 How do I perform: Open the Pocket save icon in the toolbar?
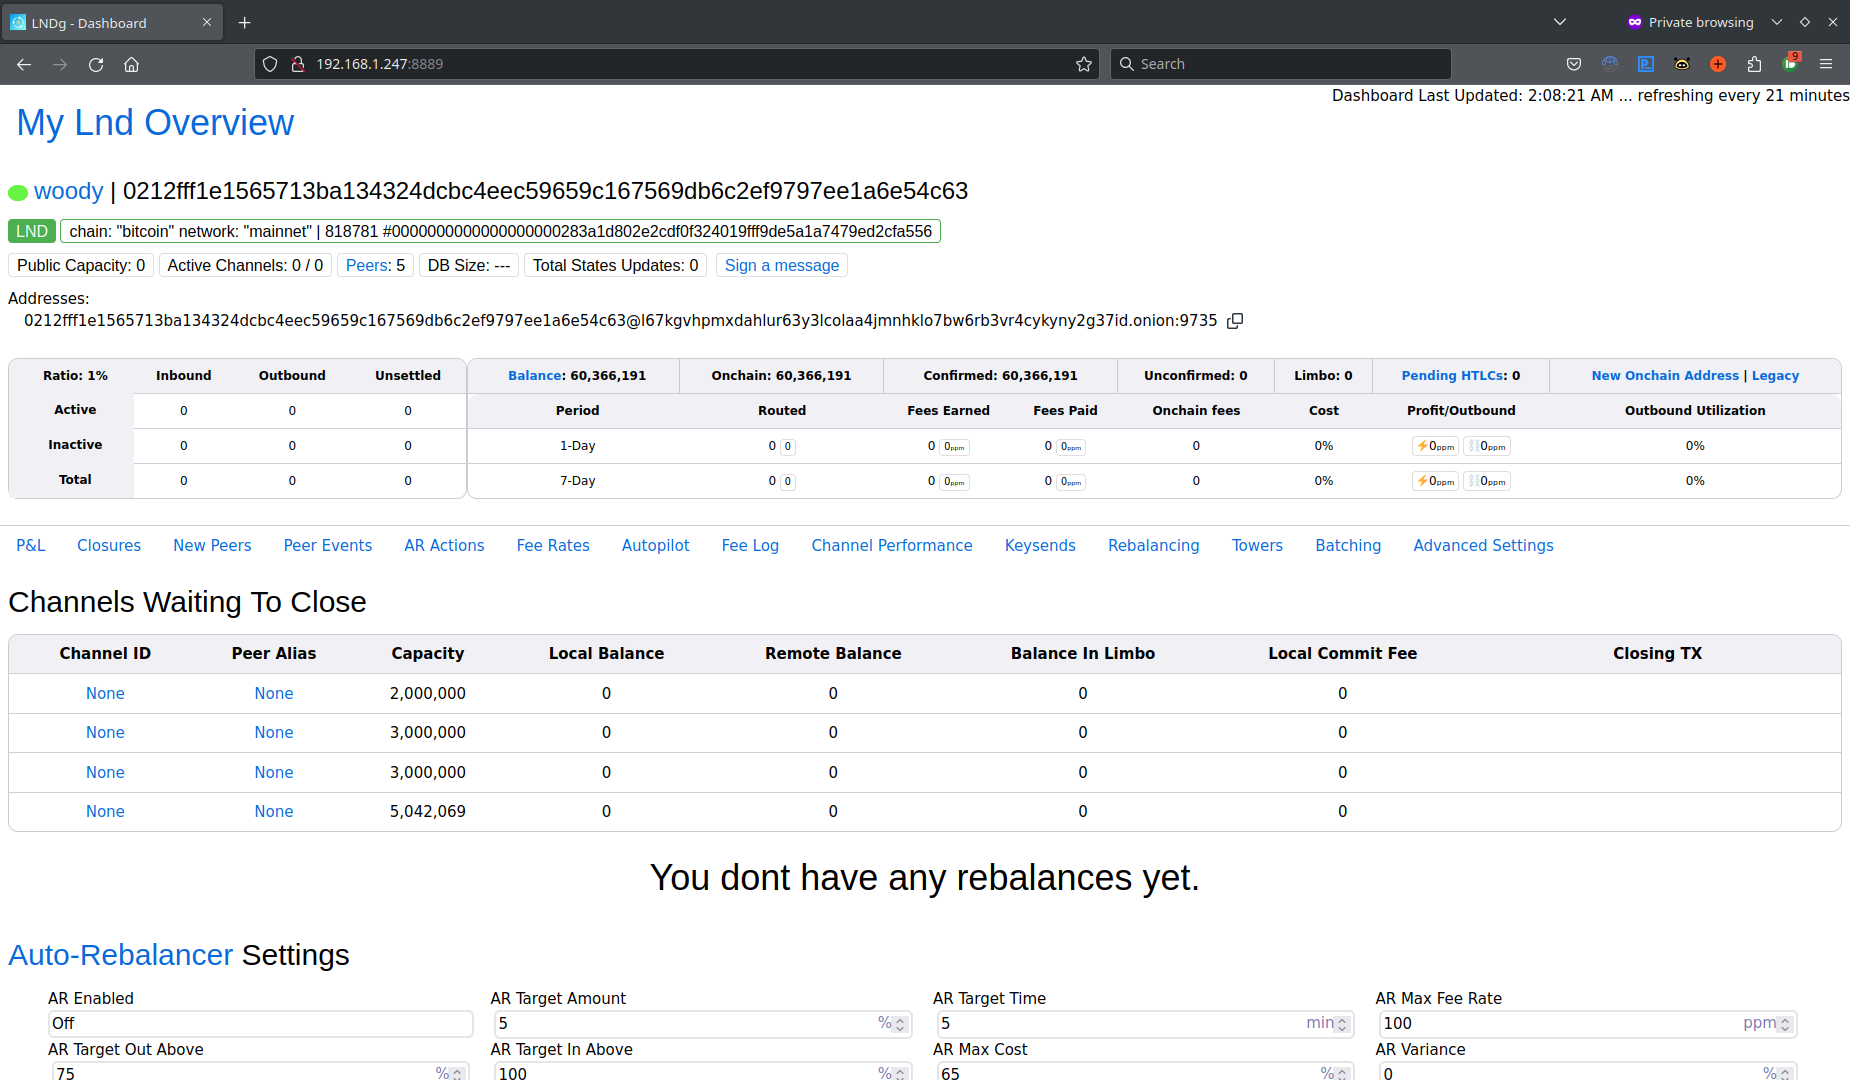[x=1574, y=64]
